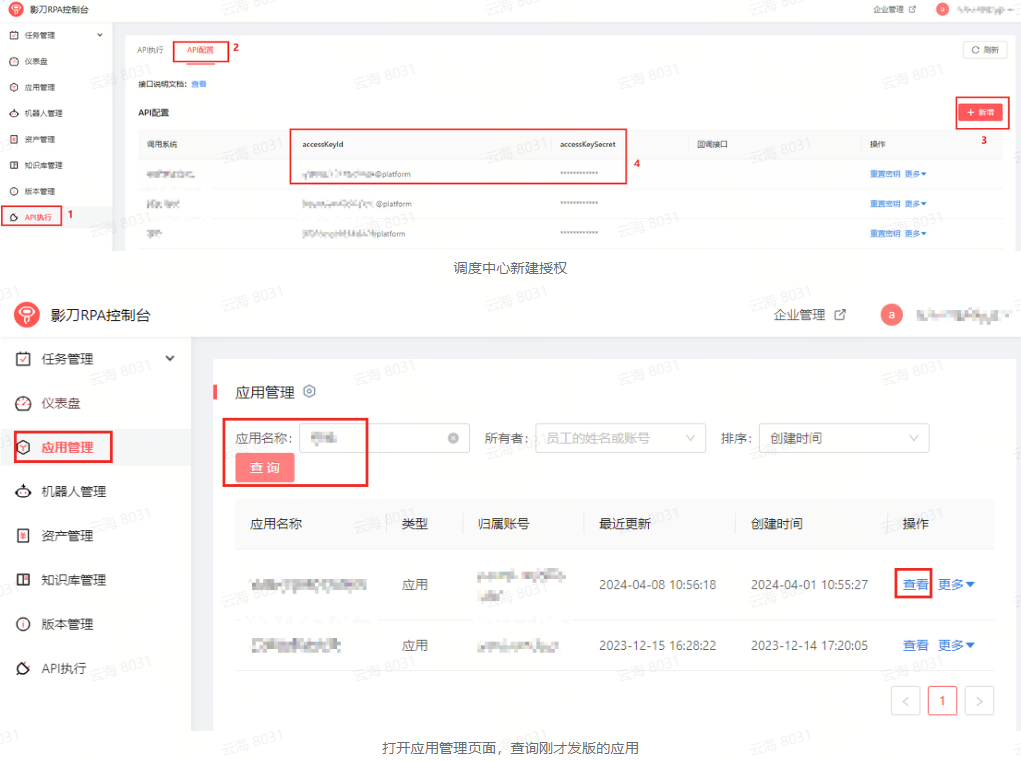Click the 版本管理 info icon in the 应用管理 page sidebar
This screenshot has width=1021, height=761.
click(23, 624)
